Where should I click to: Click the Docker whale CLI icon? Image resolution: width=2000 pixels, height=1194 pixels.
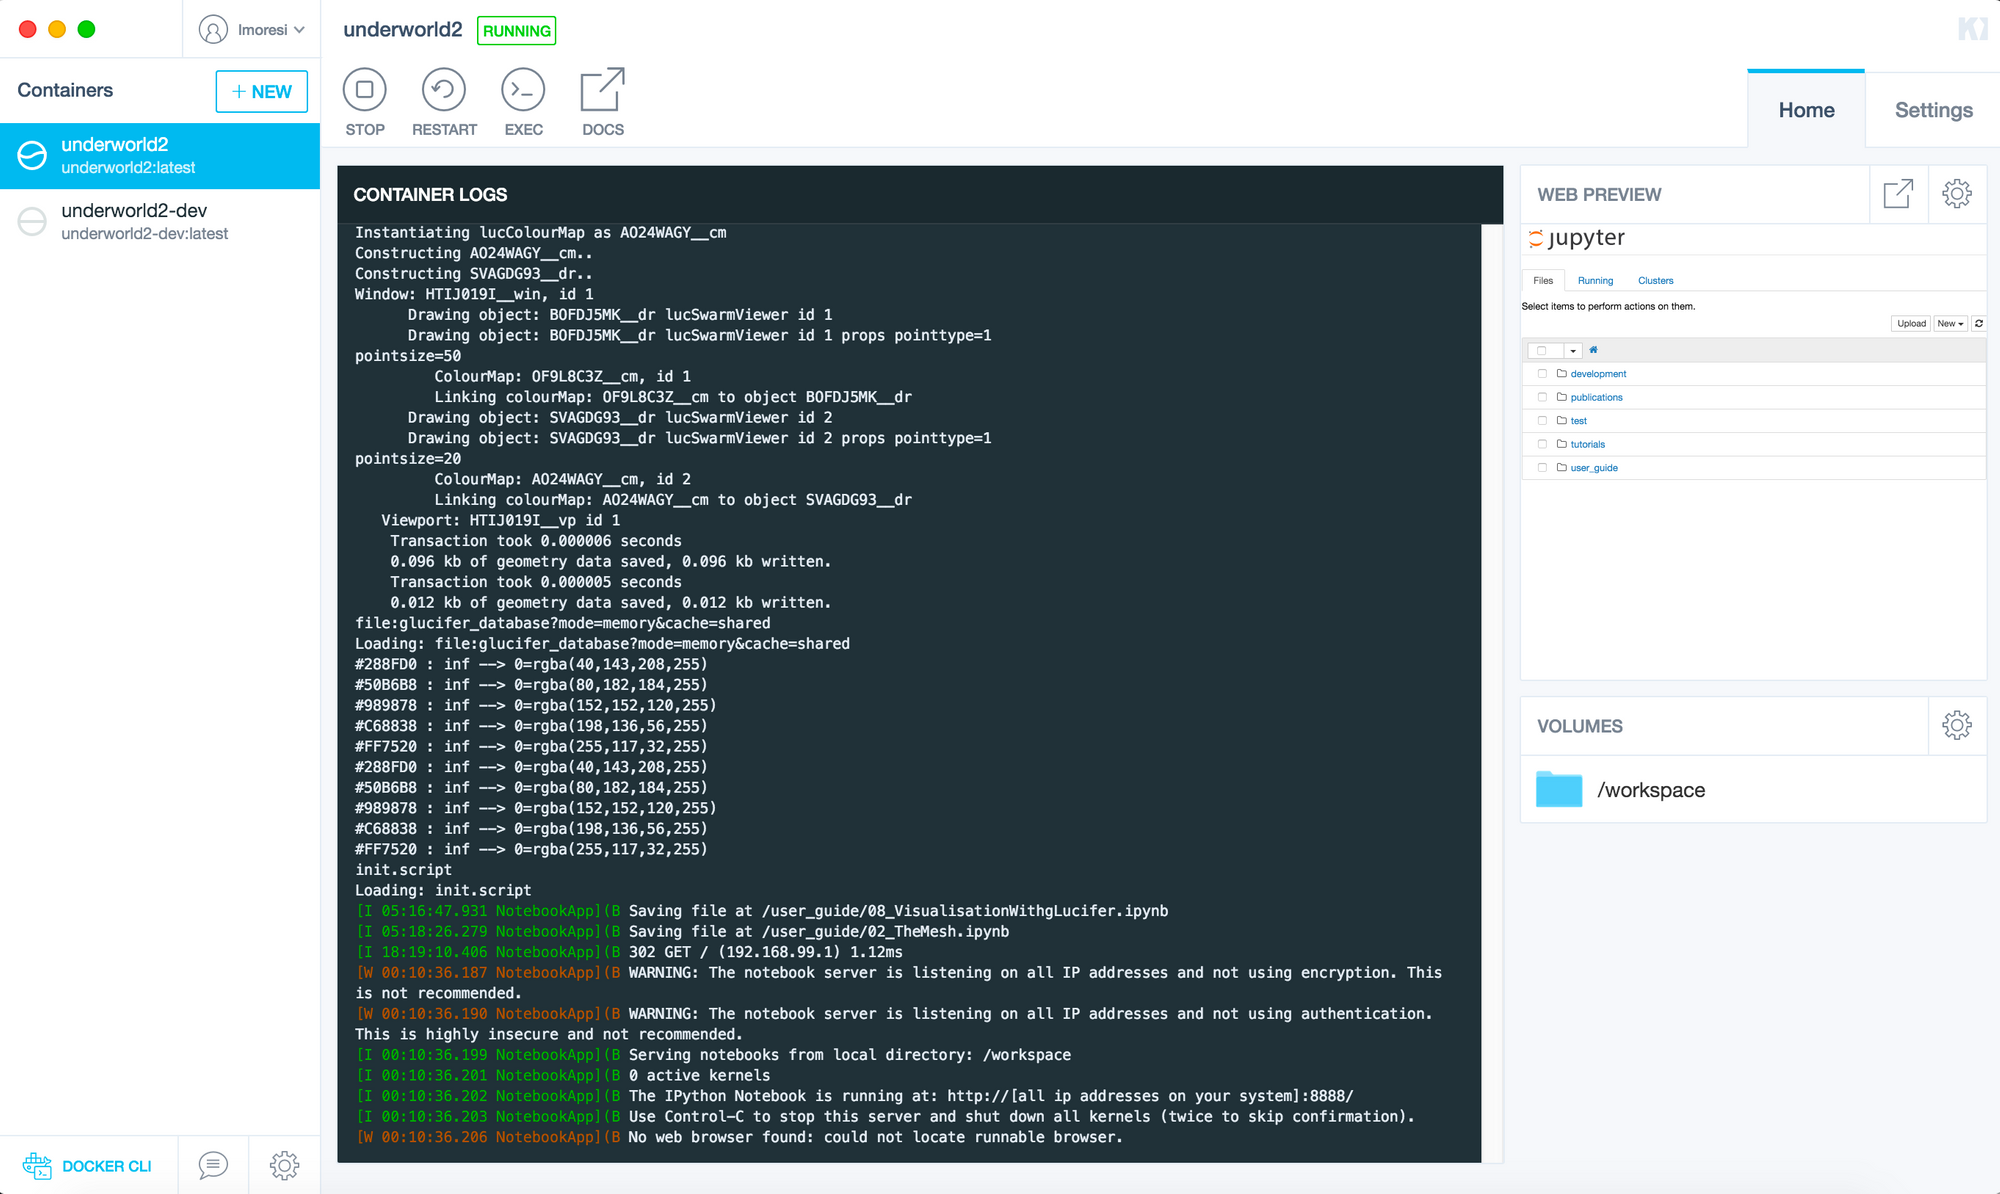point(37,1165)
